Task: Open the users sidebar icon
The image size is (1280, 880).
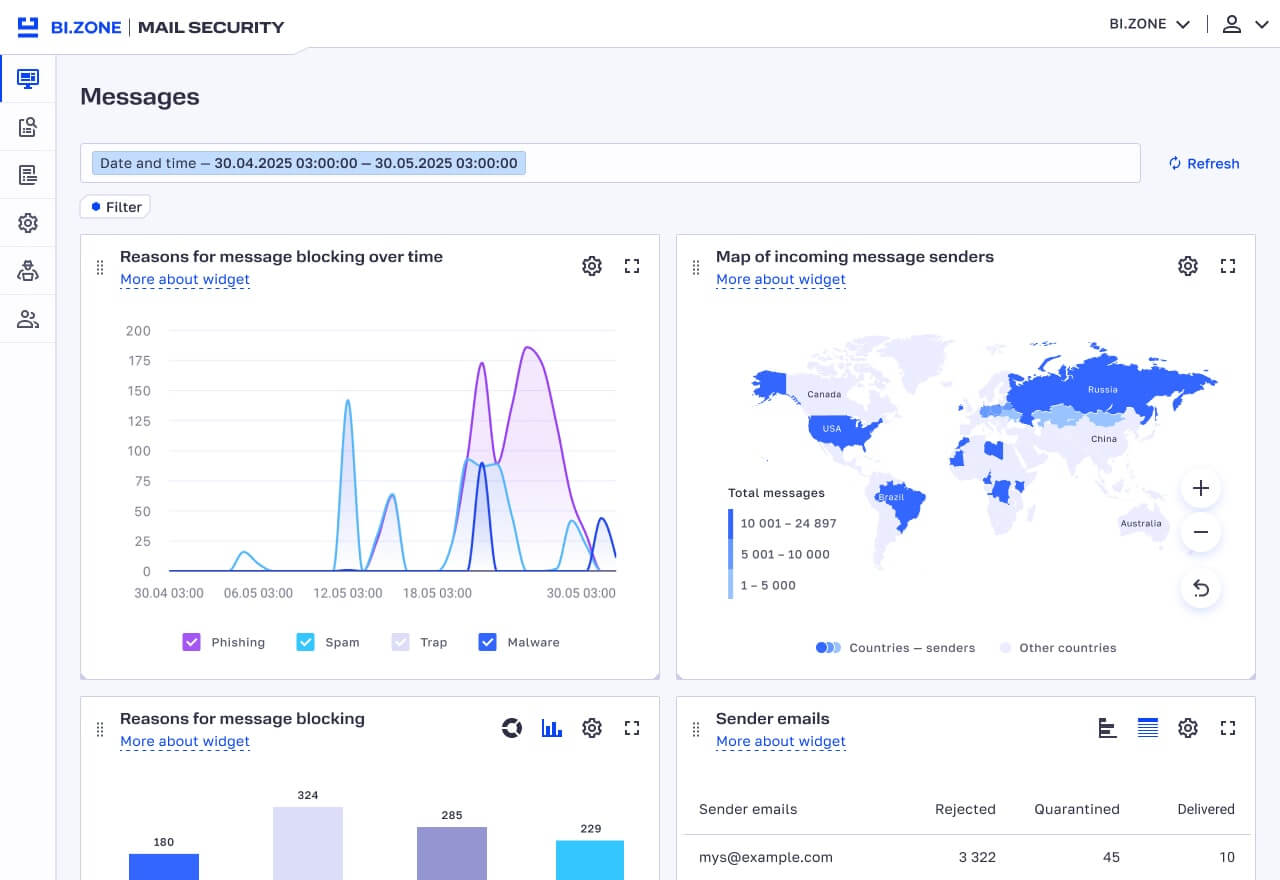Action: tap(28, 320)
